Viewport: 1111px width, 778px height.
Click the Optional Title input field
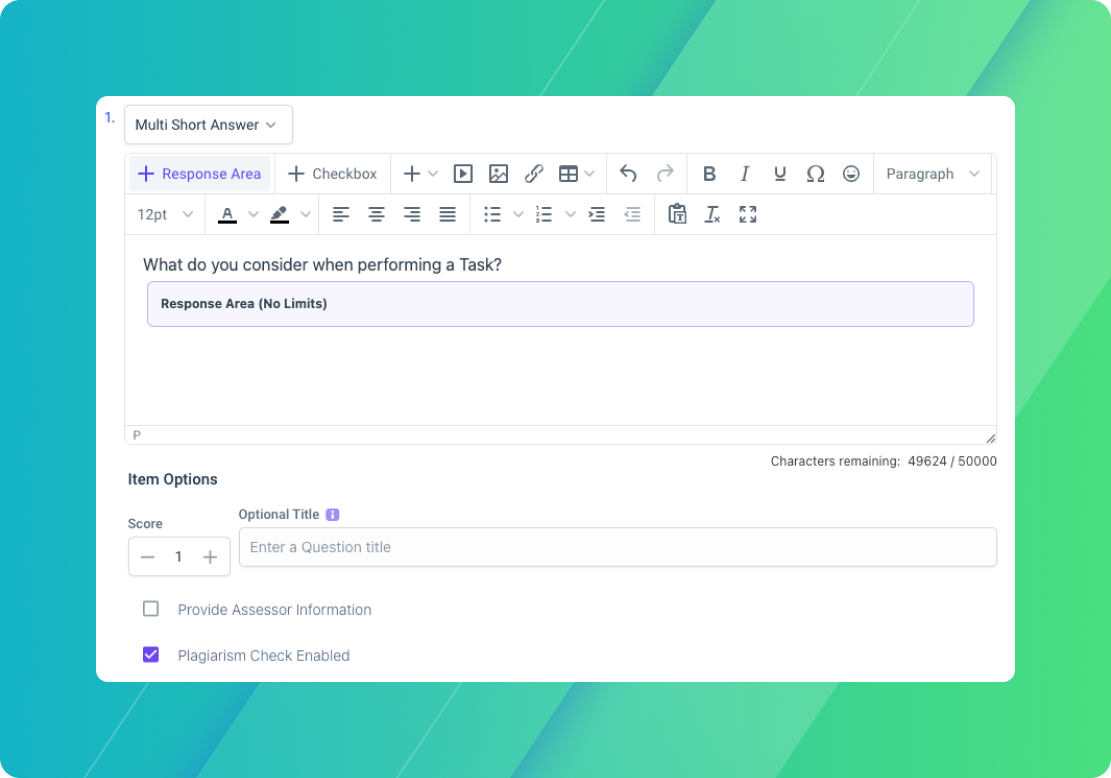tap(617, 547)
